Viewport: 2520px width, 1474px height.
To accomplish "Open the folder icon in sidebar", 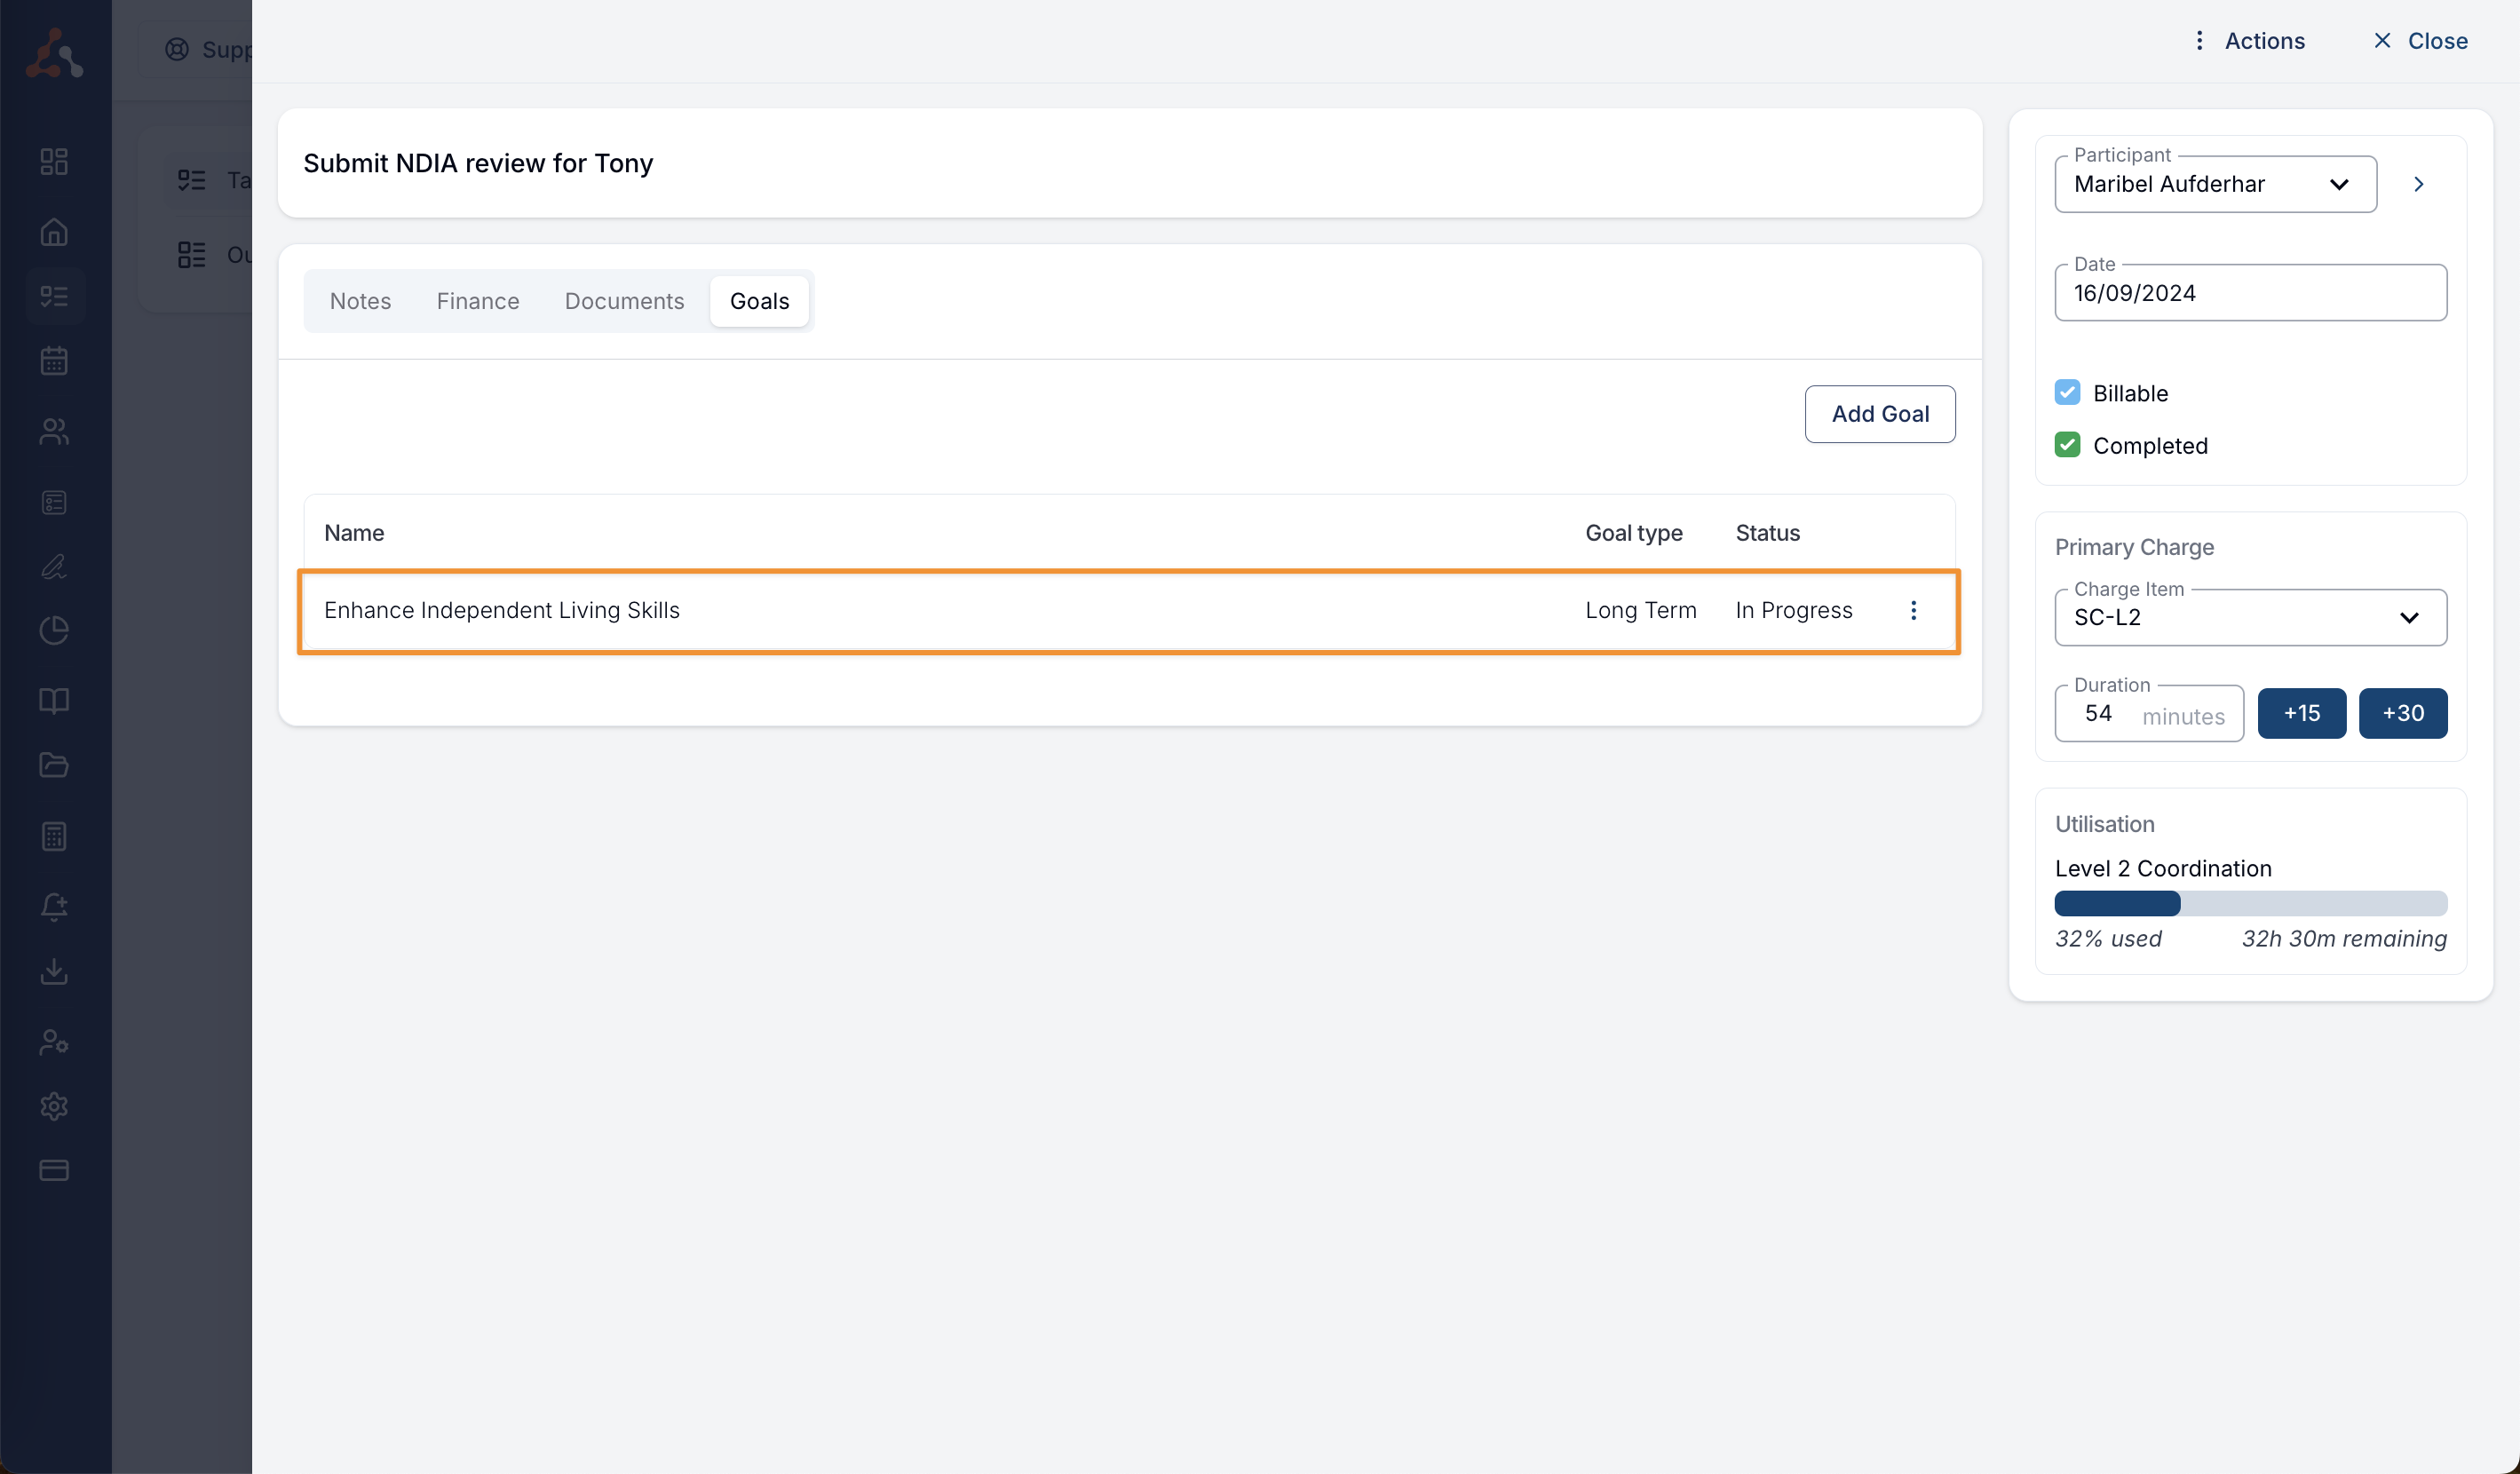I will pos(54,766).
